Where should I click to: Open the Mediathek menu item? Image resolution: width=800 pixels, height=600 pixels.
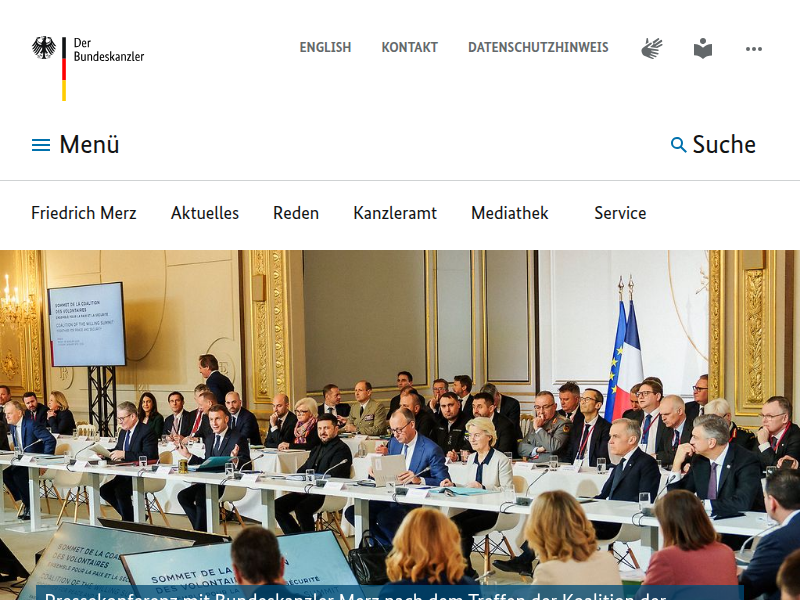click(x=510, y=213)
